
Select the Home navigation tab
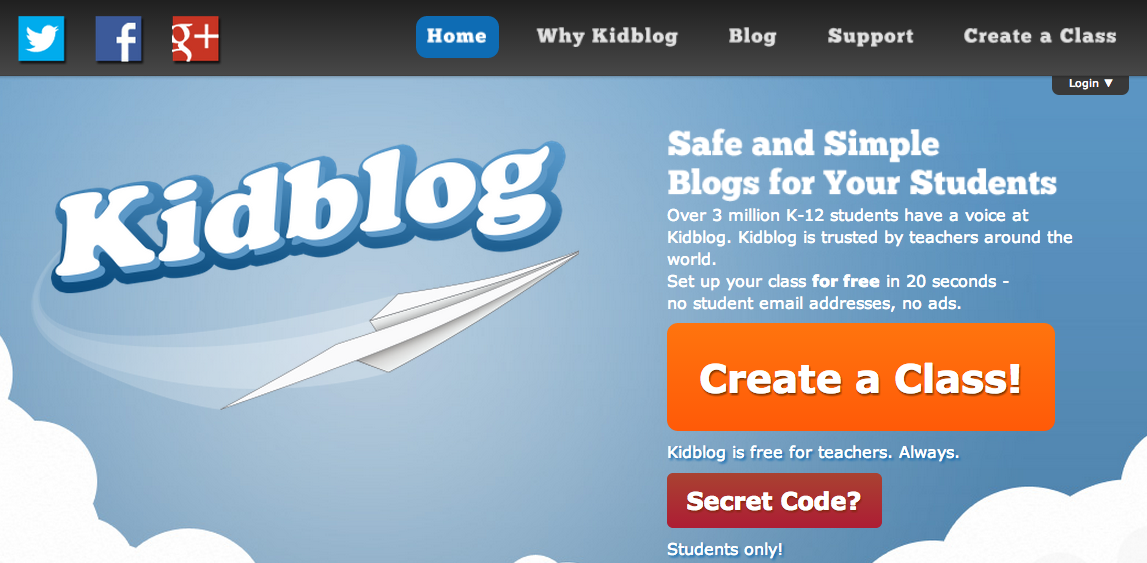457,36
